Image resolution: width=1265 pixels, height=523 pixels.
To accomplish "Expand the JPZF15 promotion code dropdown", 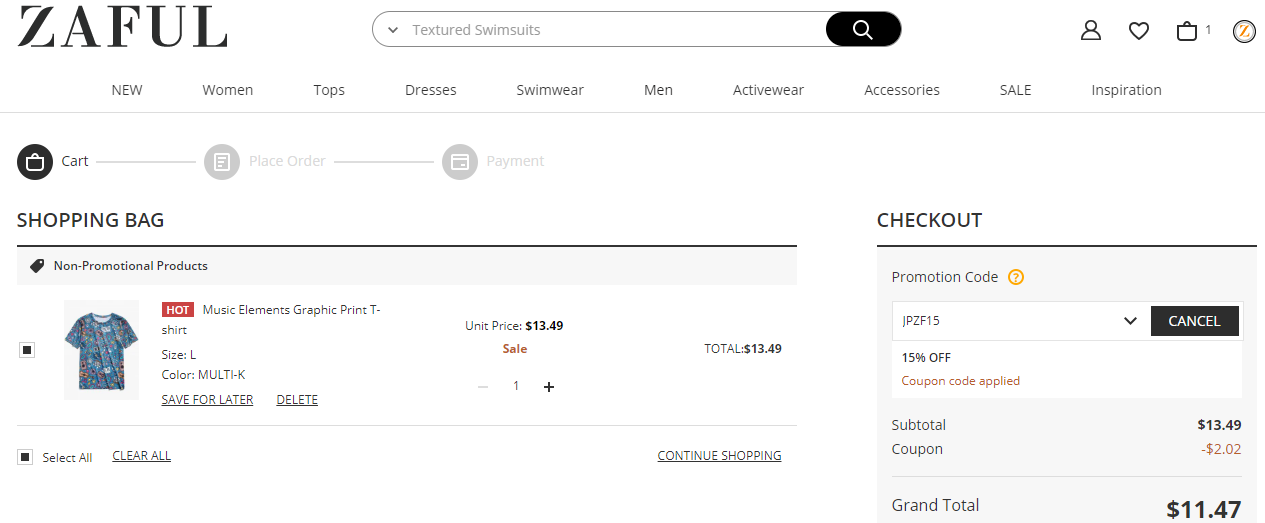I will [1130, 321].
